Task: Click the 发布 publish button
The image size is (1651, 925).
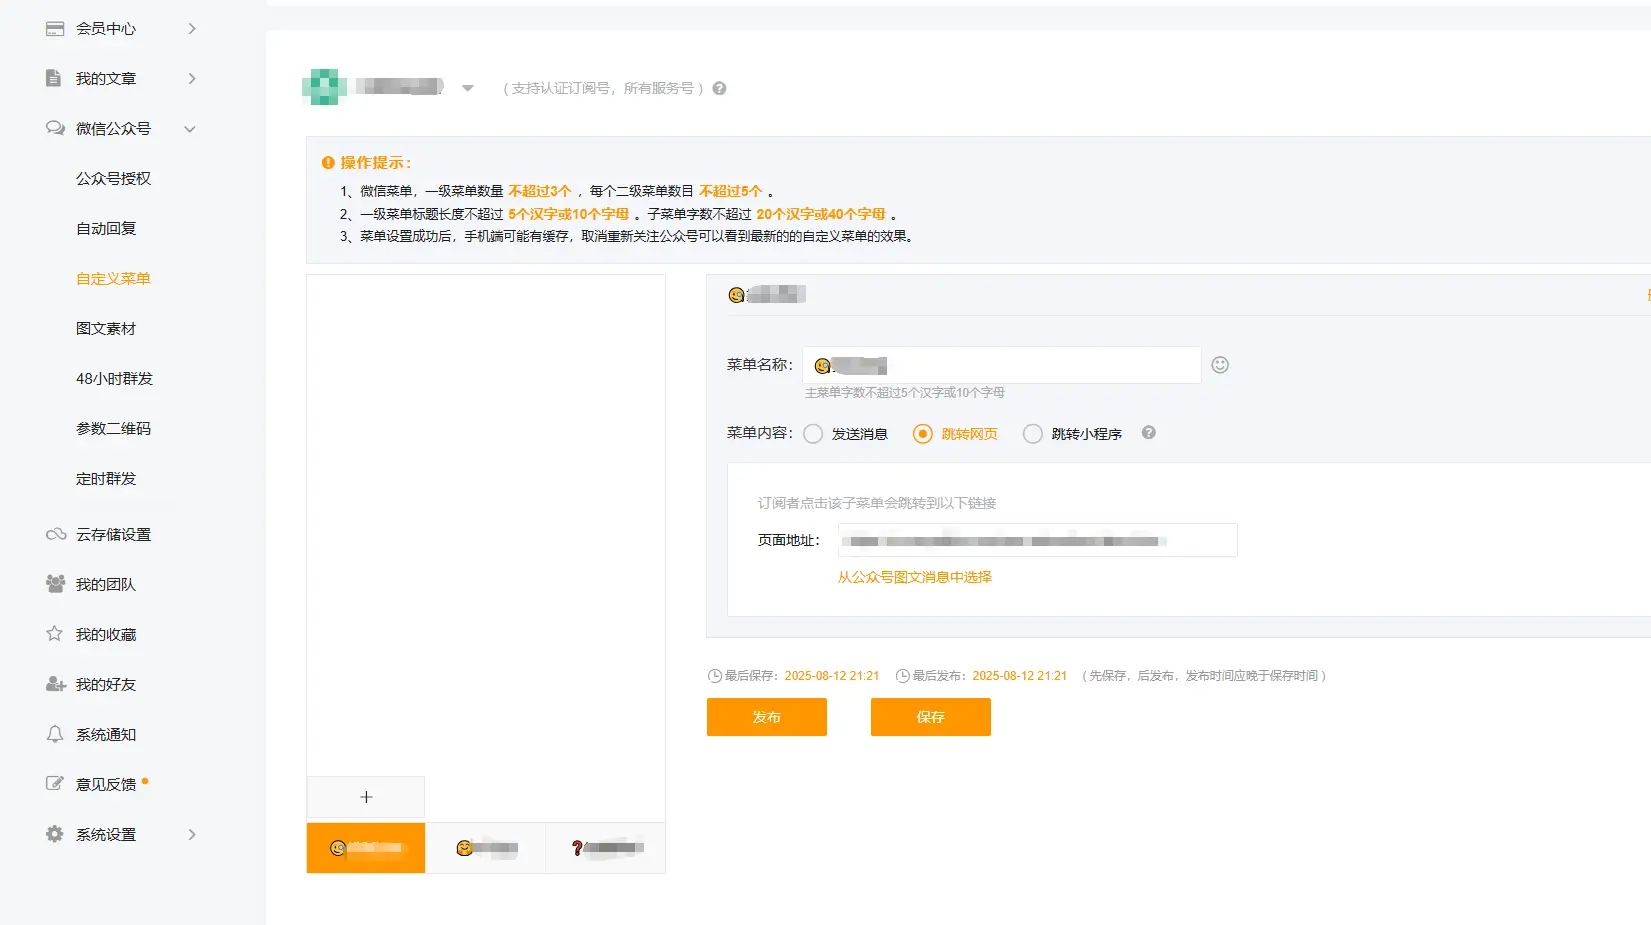Action: (766, 717)
